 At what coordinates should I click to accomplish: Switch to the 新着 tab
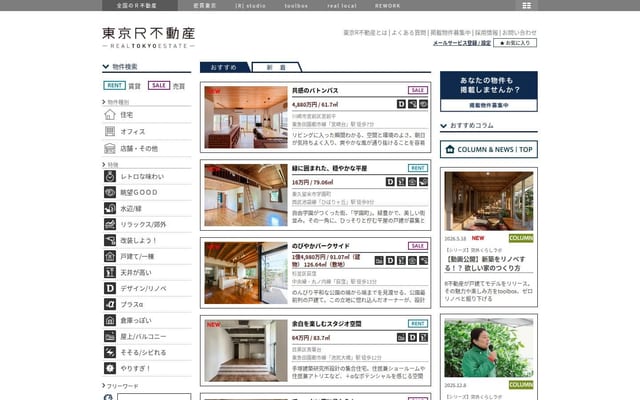tap(276, 67)
